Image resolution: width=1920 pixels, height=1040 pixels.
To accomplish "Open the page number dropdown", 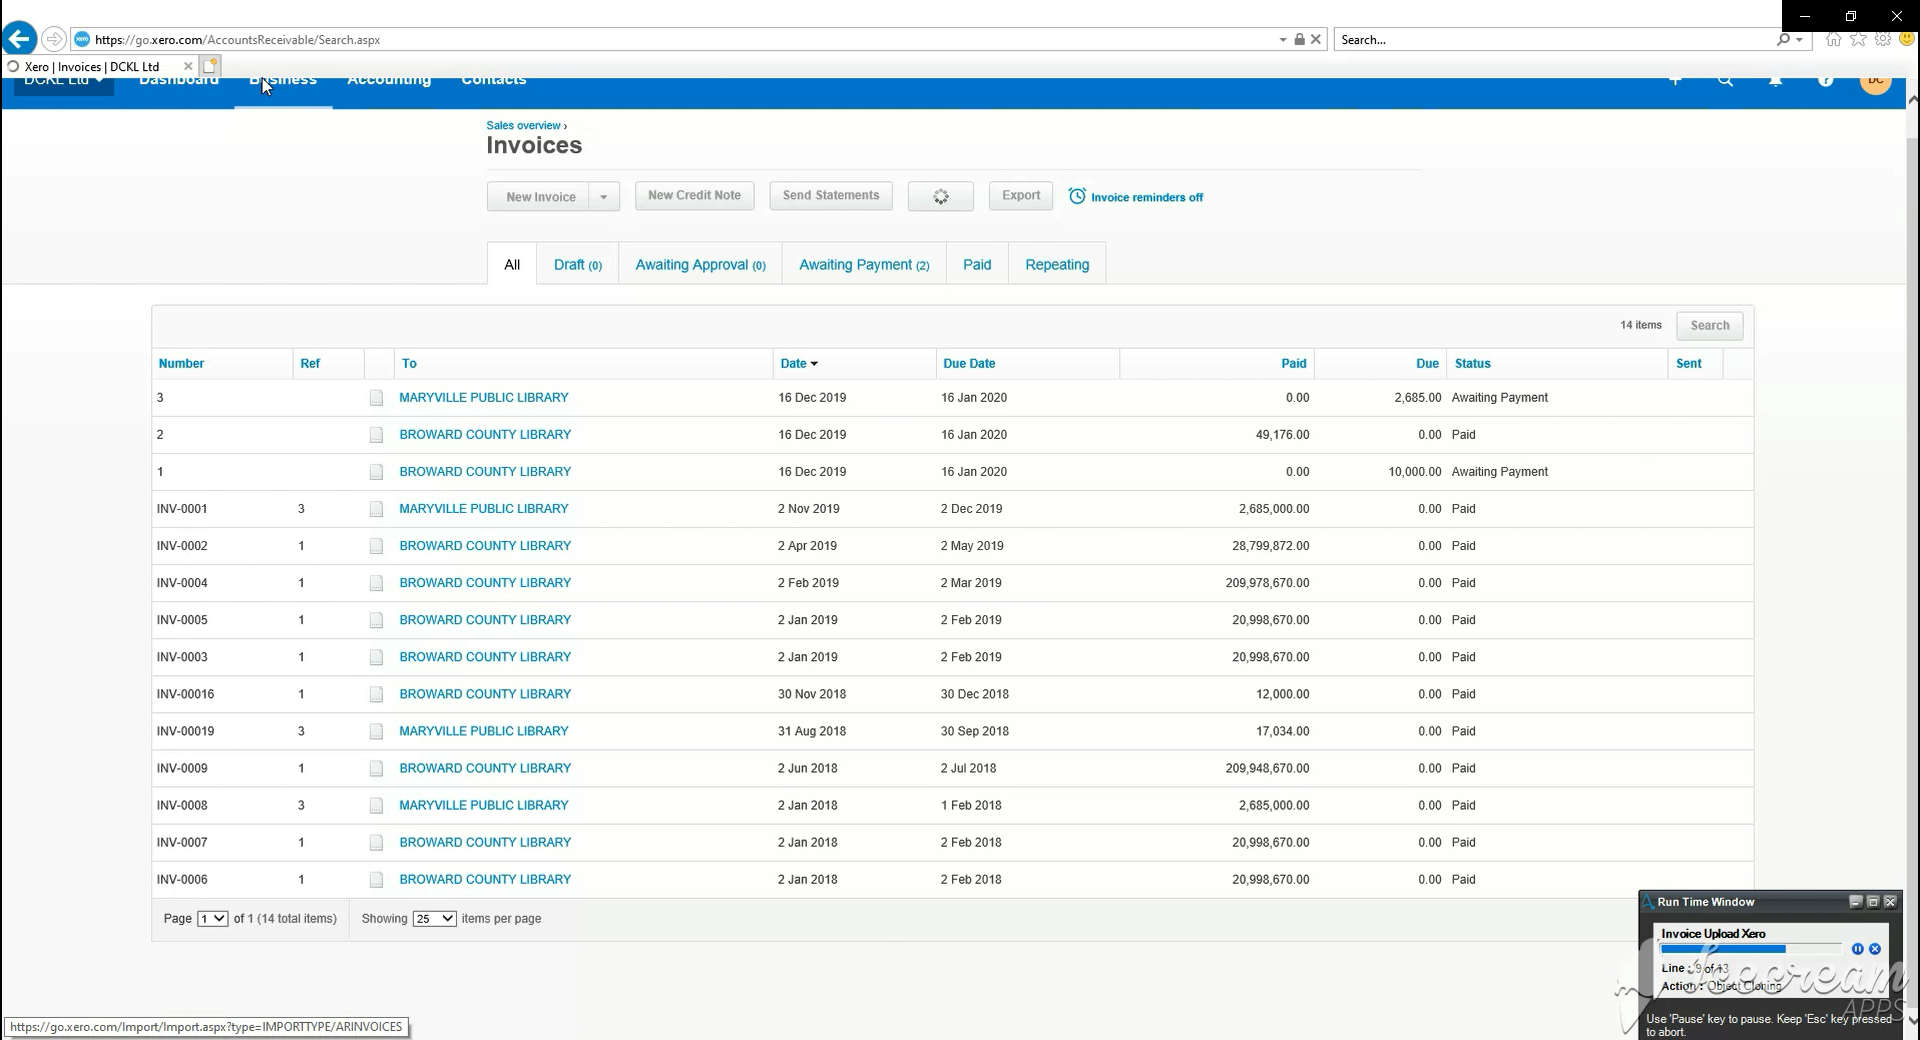I will [212, 918].
